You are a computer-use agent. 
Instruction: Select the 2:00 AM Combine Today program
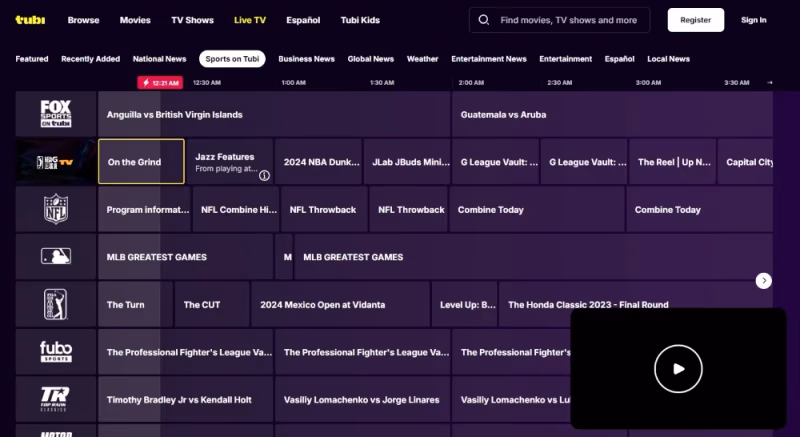click(x=537, y=209)
